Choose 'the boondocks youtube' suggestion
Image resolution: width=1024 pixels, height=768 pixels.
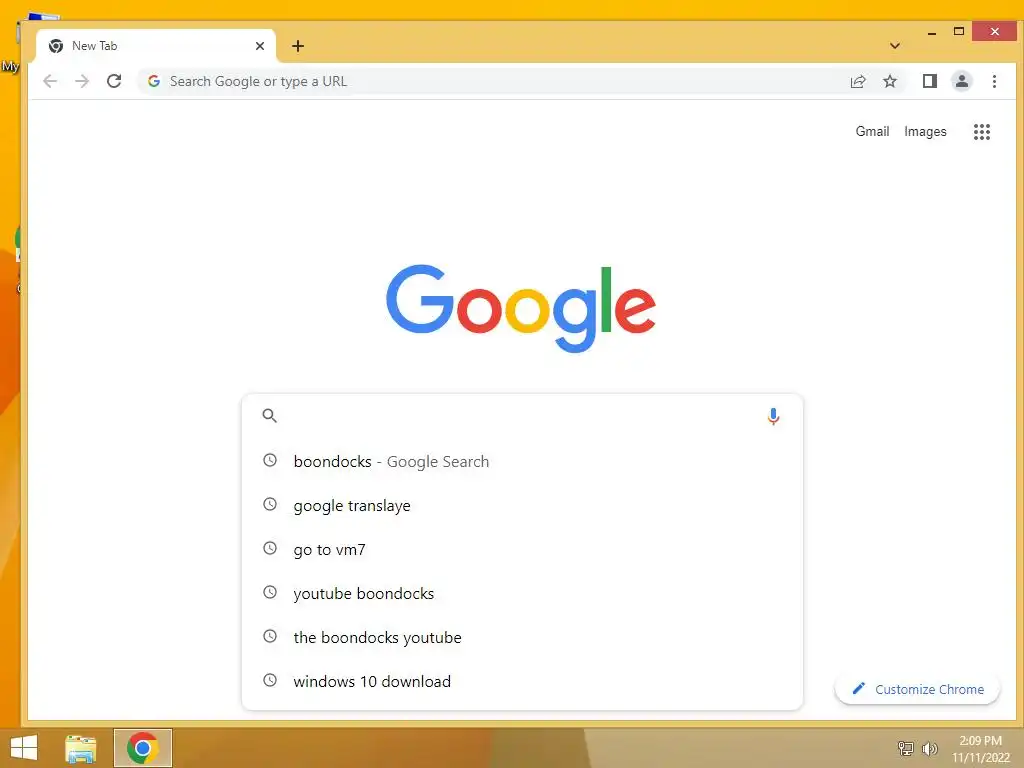pos(522,637)
